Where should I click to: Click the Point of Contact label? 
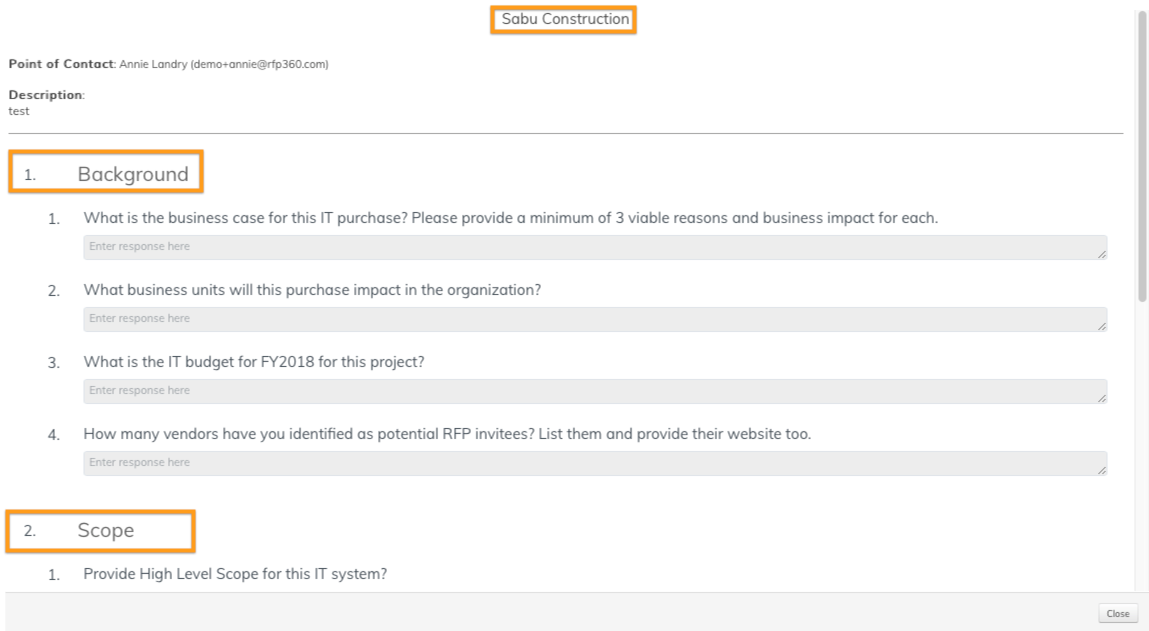pyautogui.click(x=60, y=64)
